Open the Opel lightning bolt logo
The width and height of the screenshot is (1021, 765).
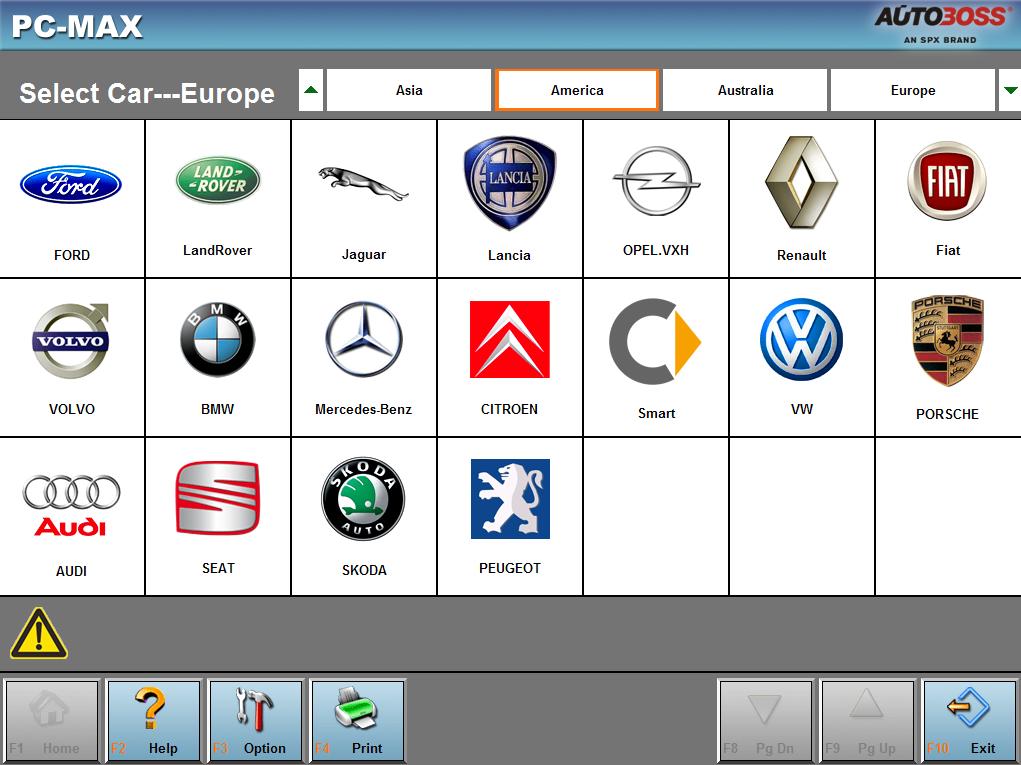pyautogui.click(x=656, y=180)
